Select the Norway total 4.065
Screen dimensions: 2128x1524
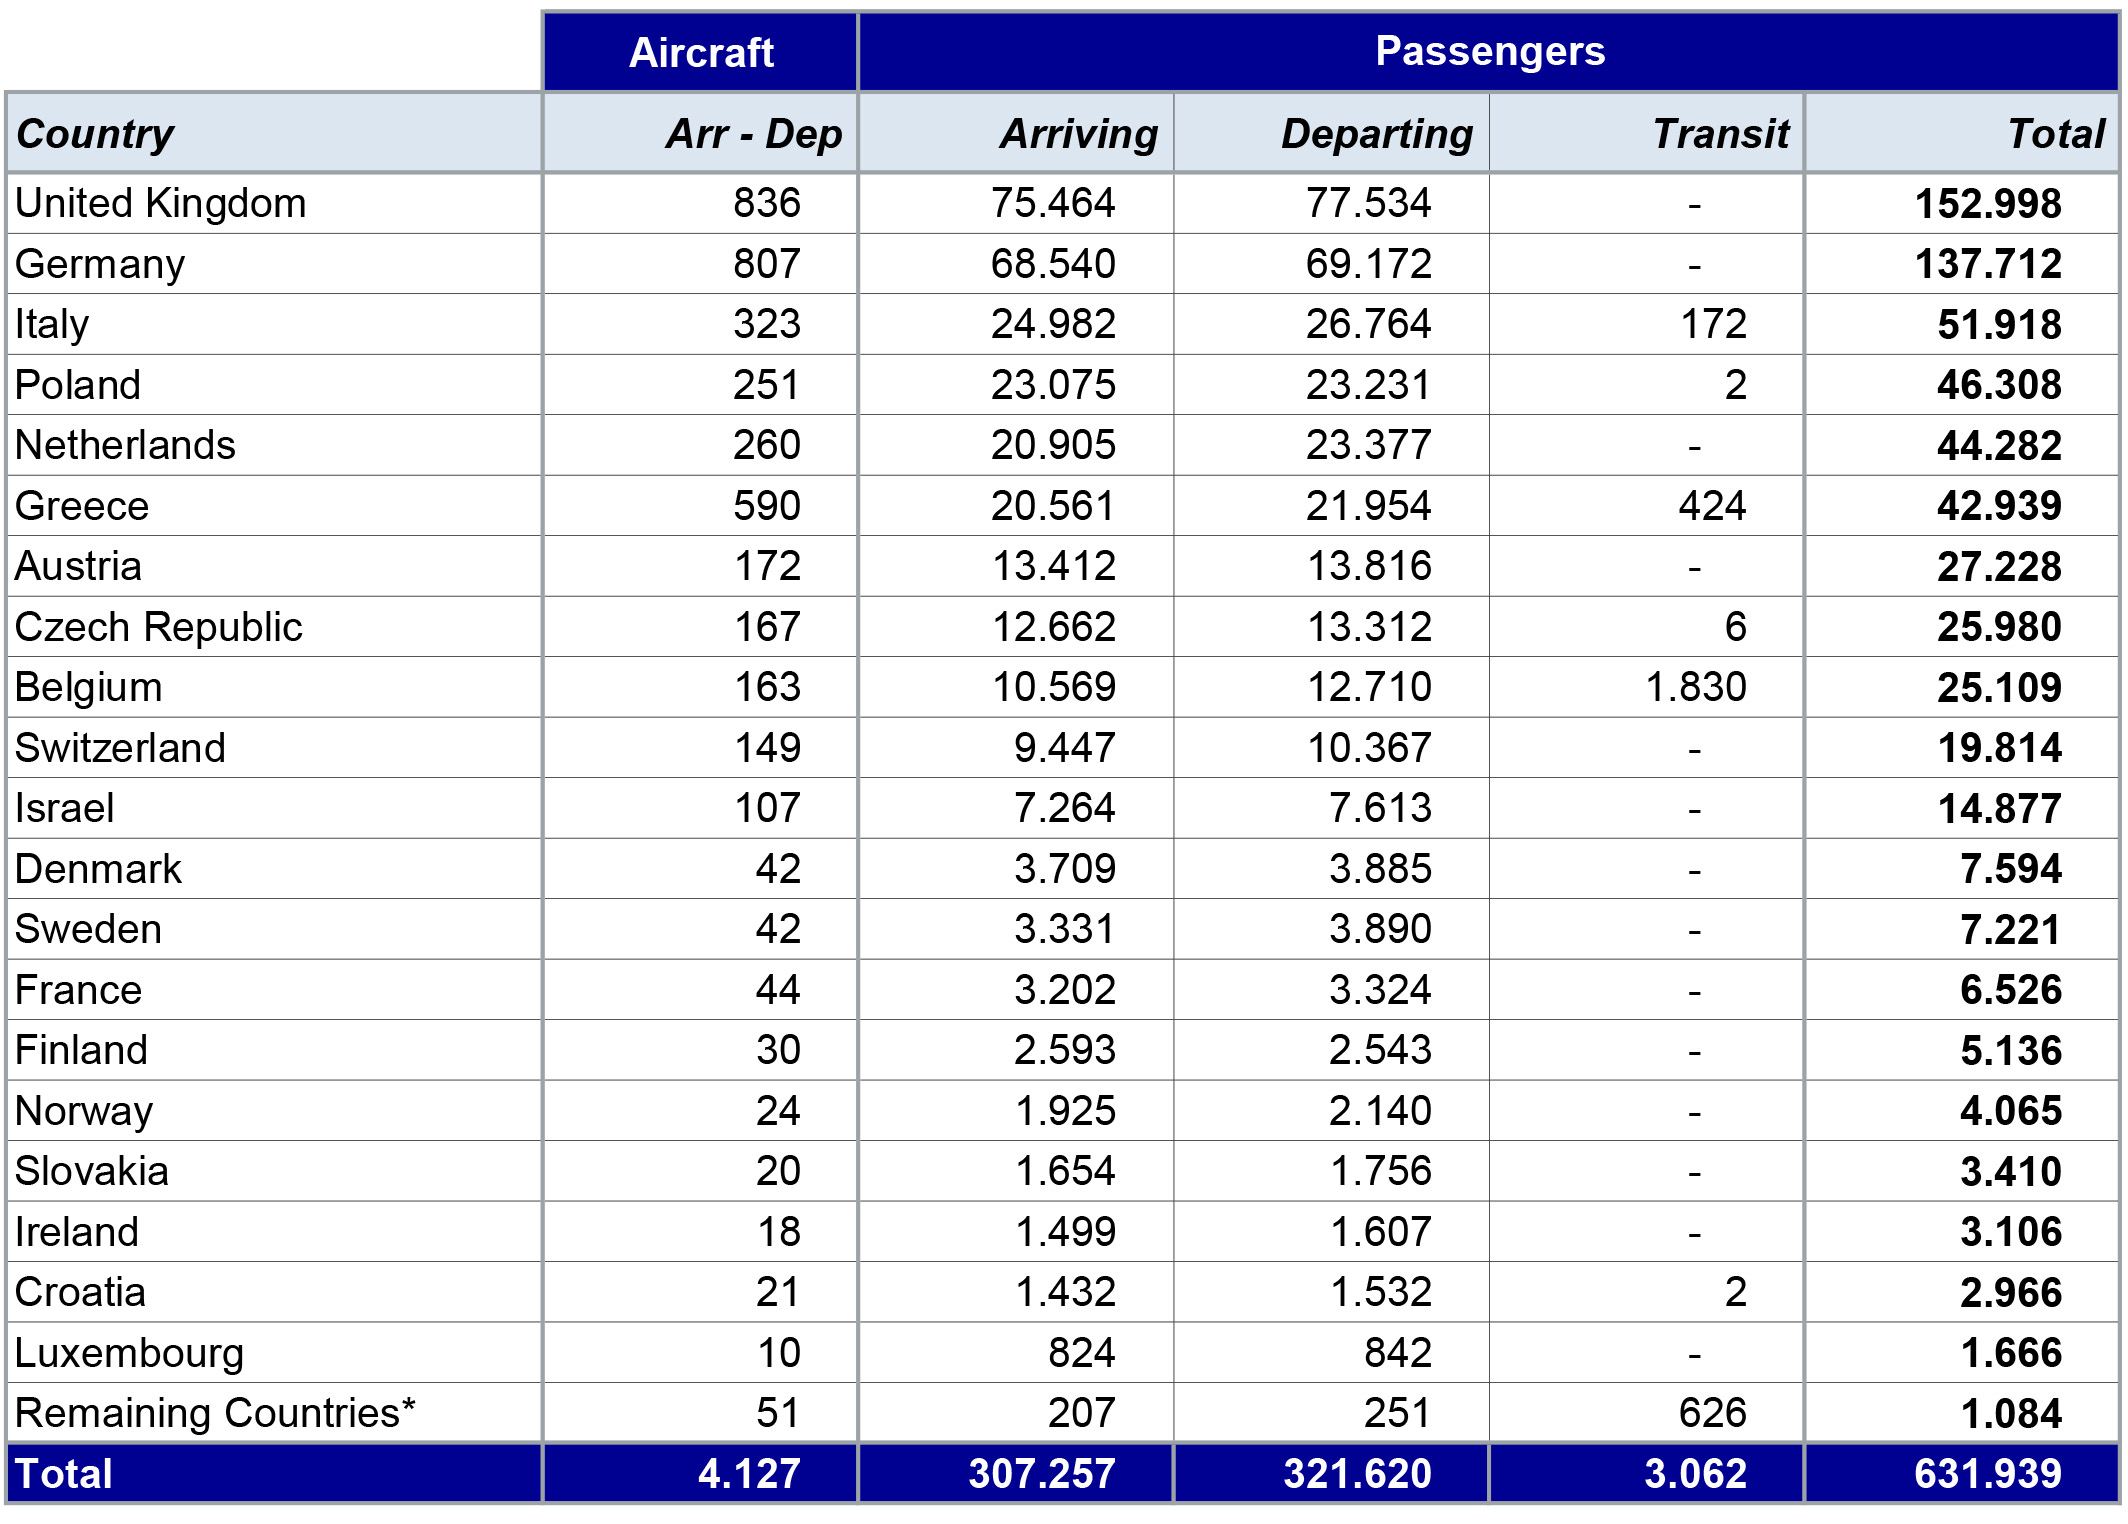pos(2011,1111)
